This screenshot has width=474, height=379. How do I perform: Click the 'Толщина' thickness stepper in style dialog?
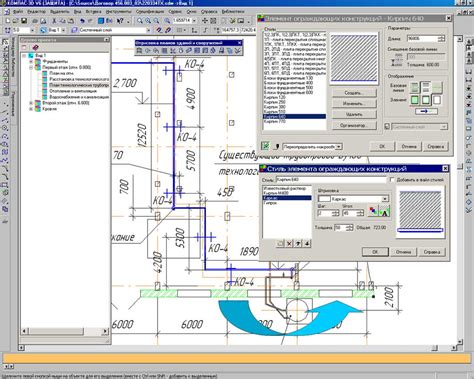tap(350, 227)
